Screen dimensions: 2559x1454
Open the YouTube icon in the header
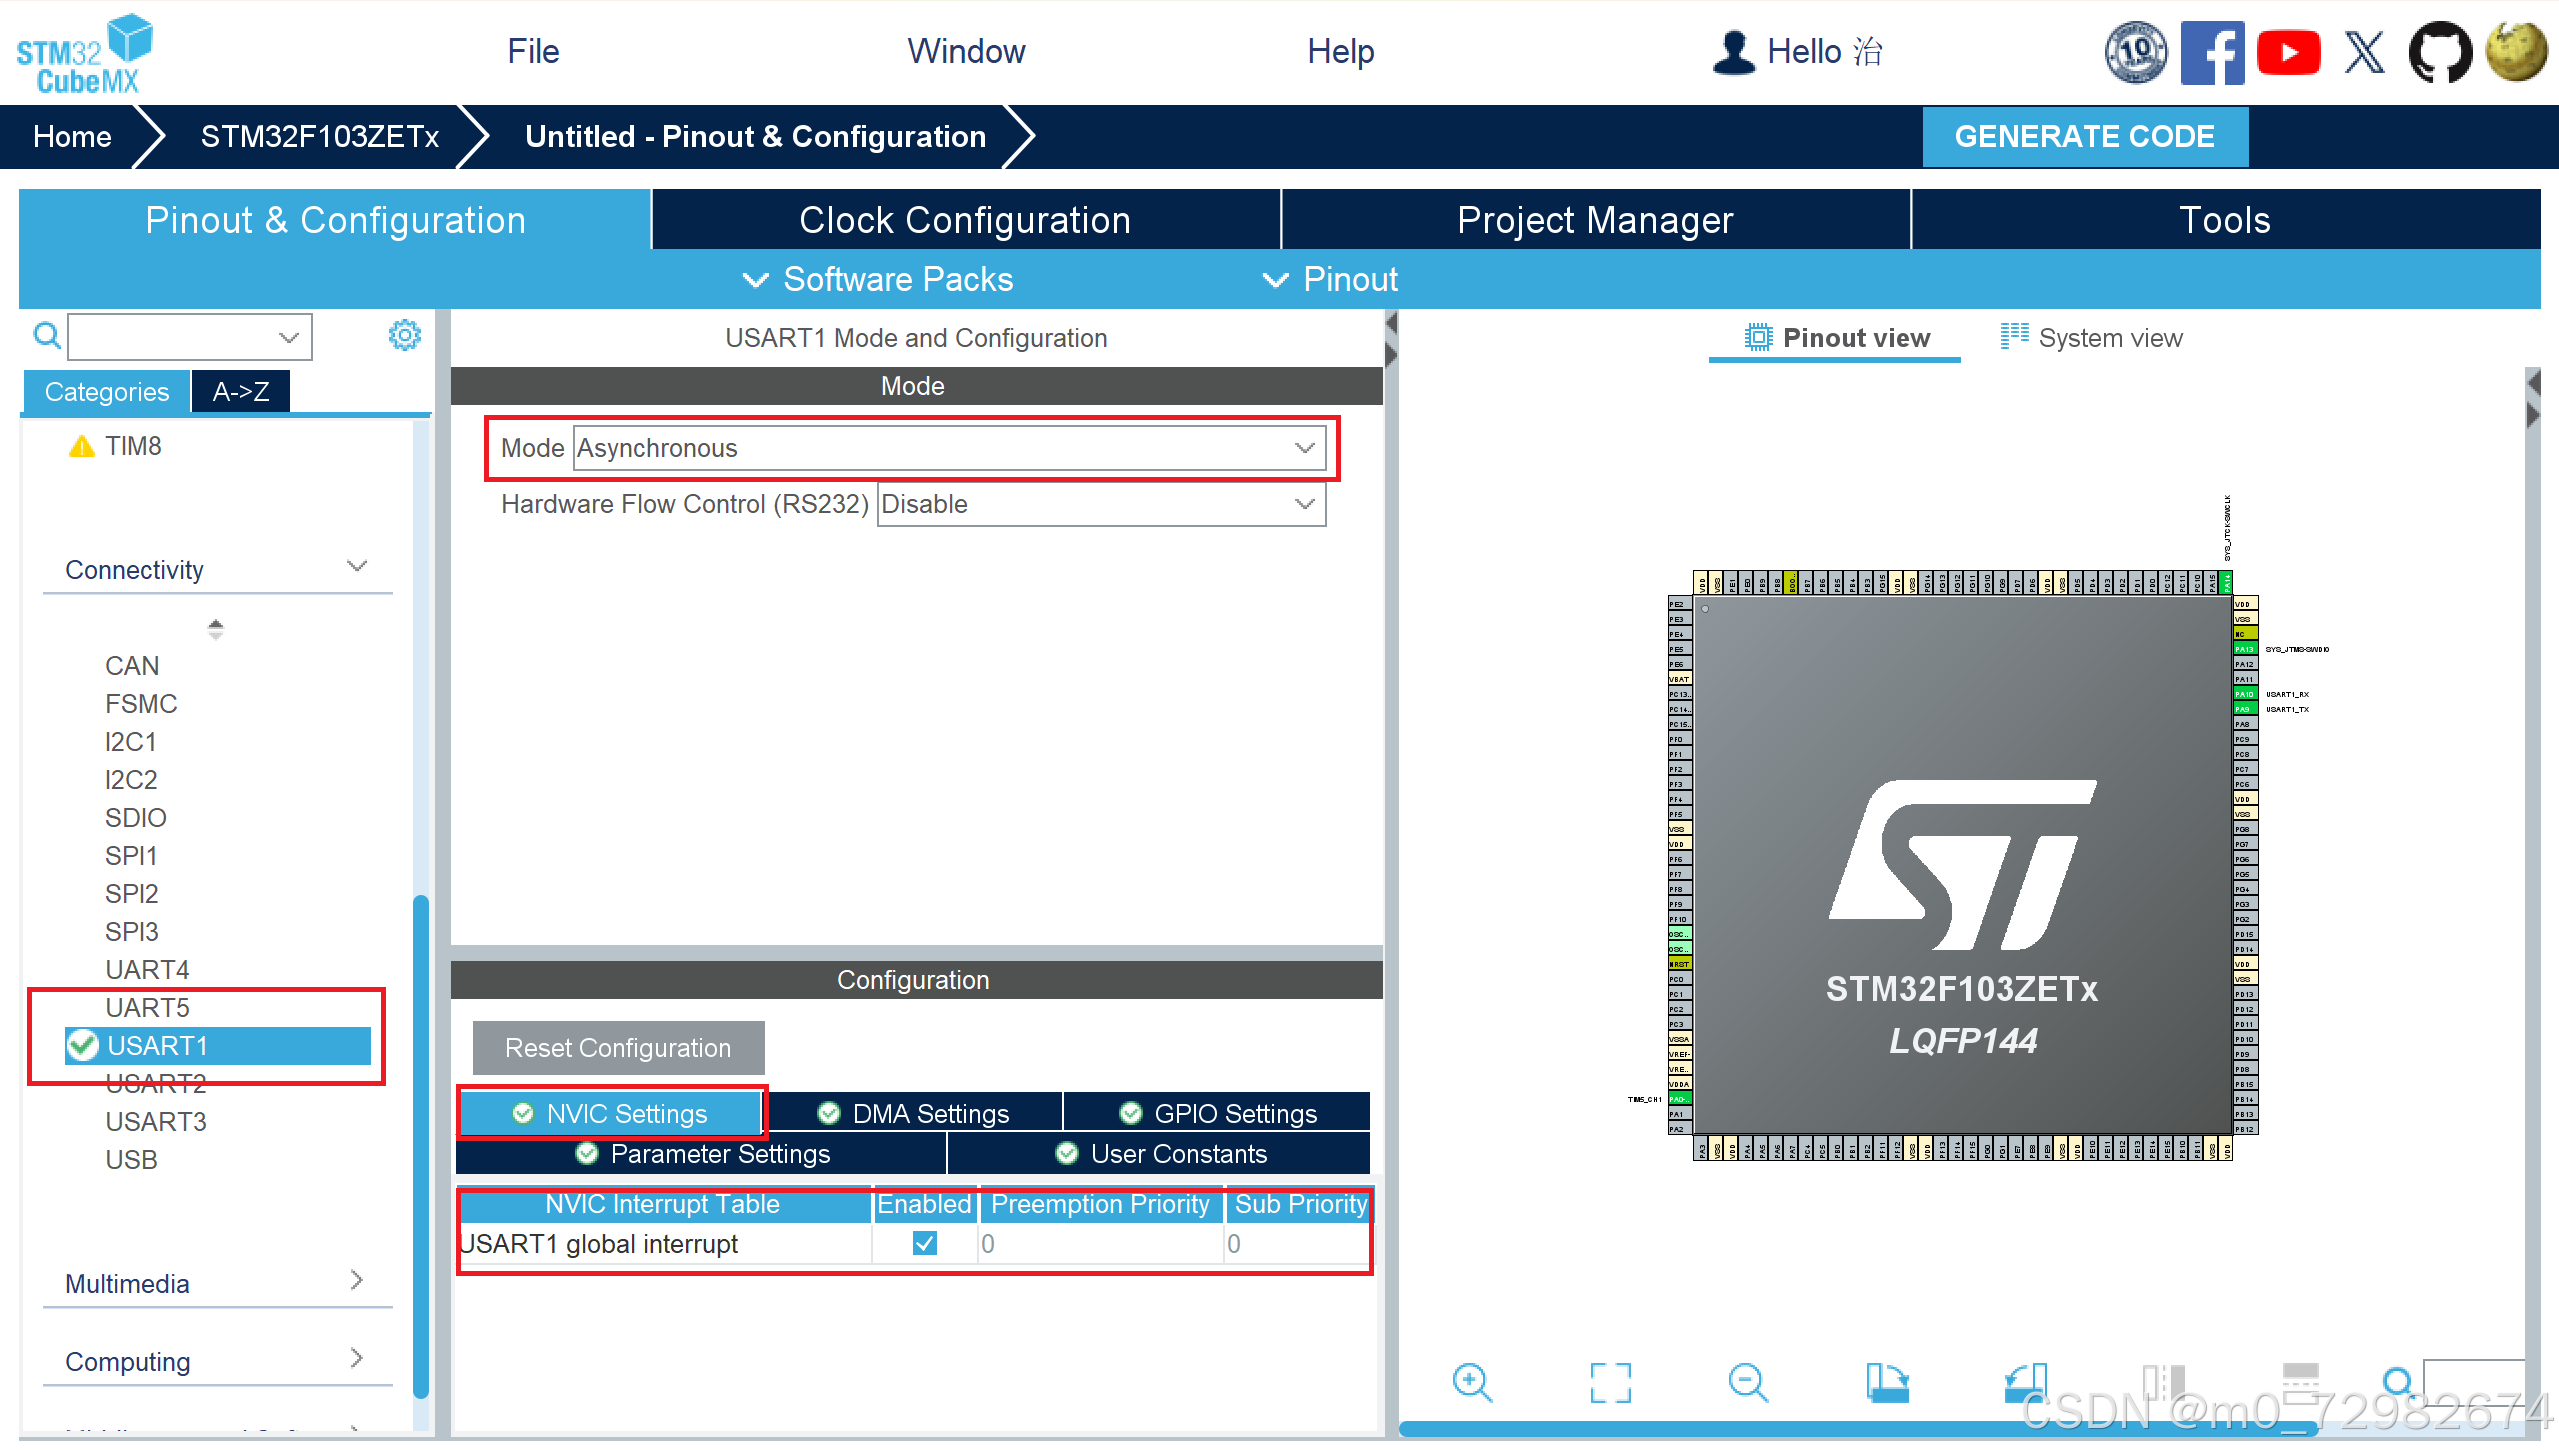click(2289, 51)
